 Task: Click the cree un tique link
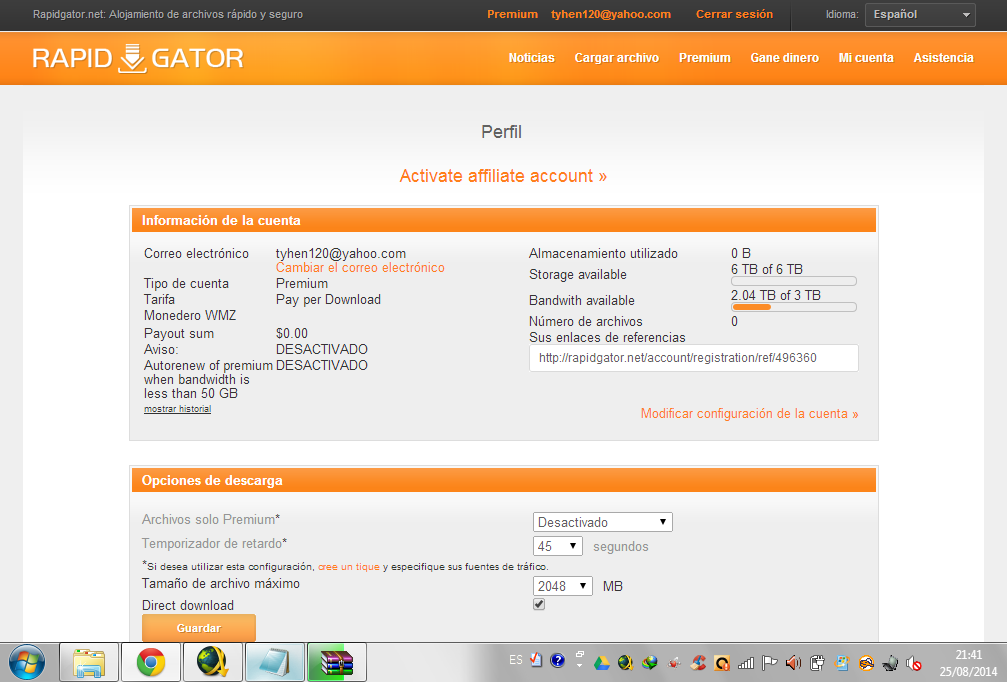click(x=349, y=566)
